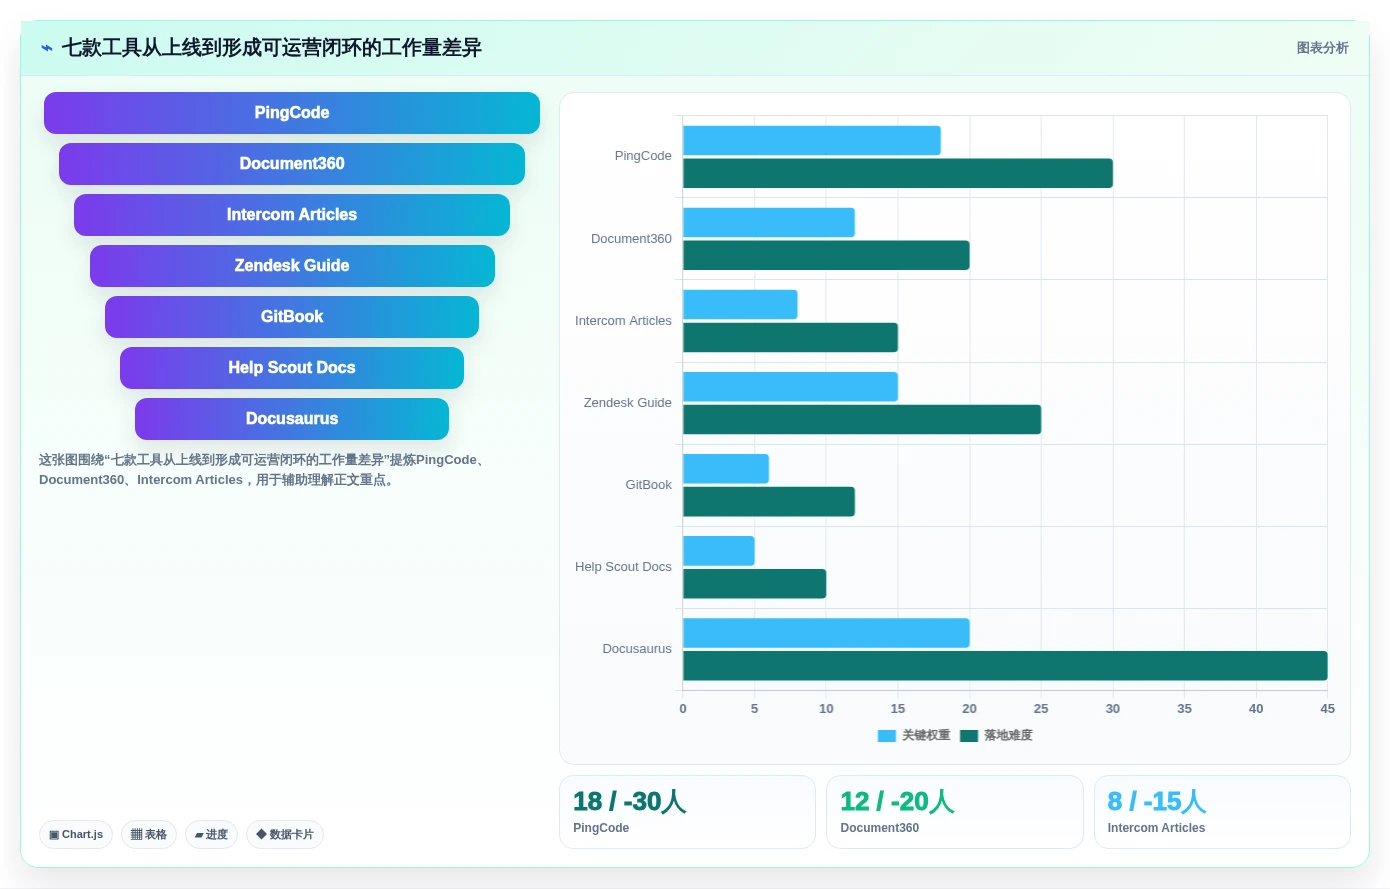Click GitBook's dark green bar
This screenshot has width=1390, height=889.
(769, 502)
